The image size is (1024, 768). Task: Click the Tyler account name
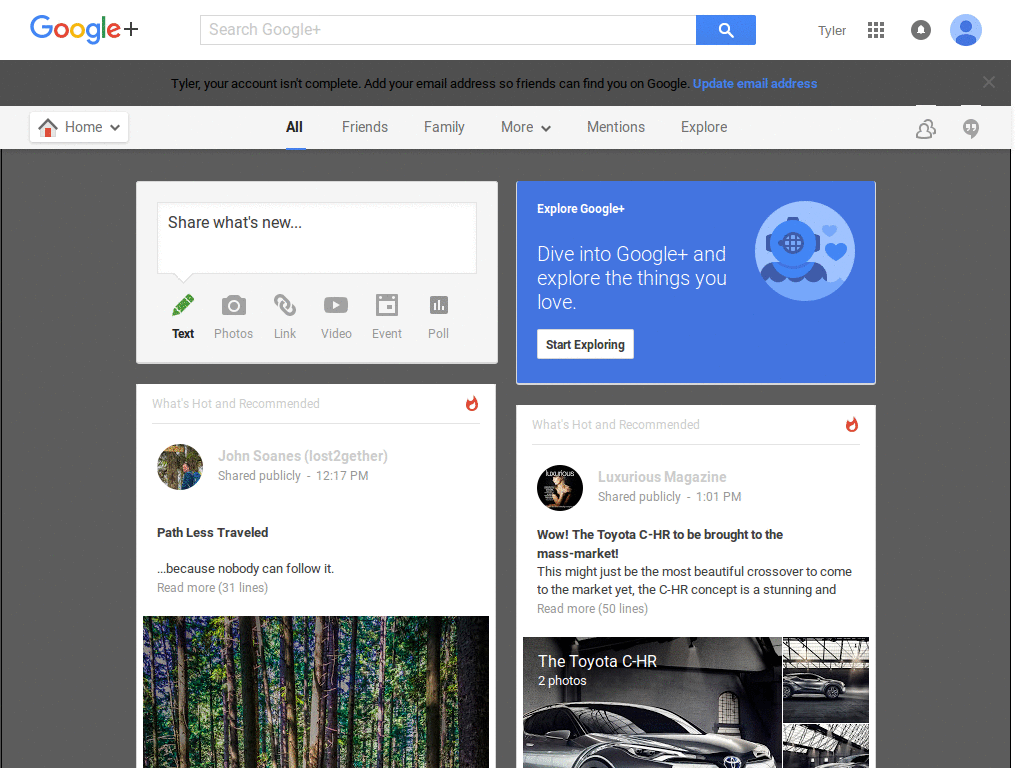click(832, 31)
